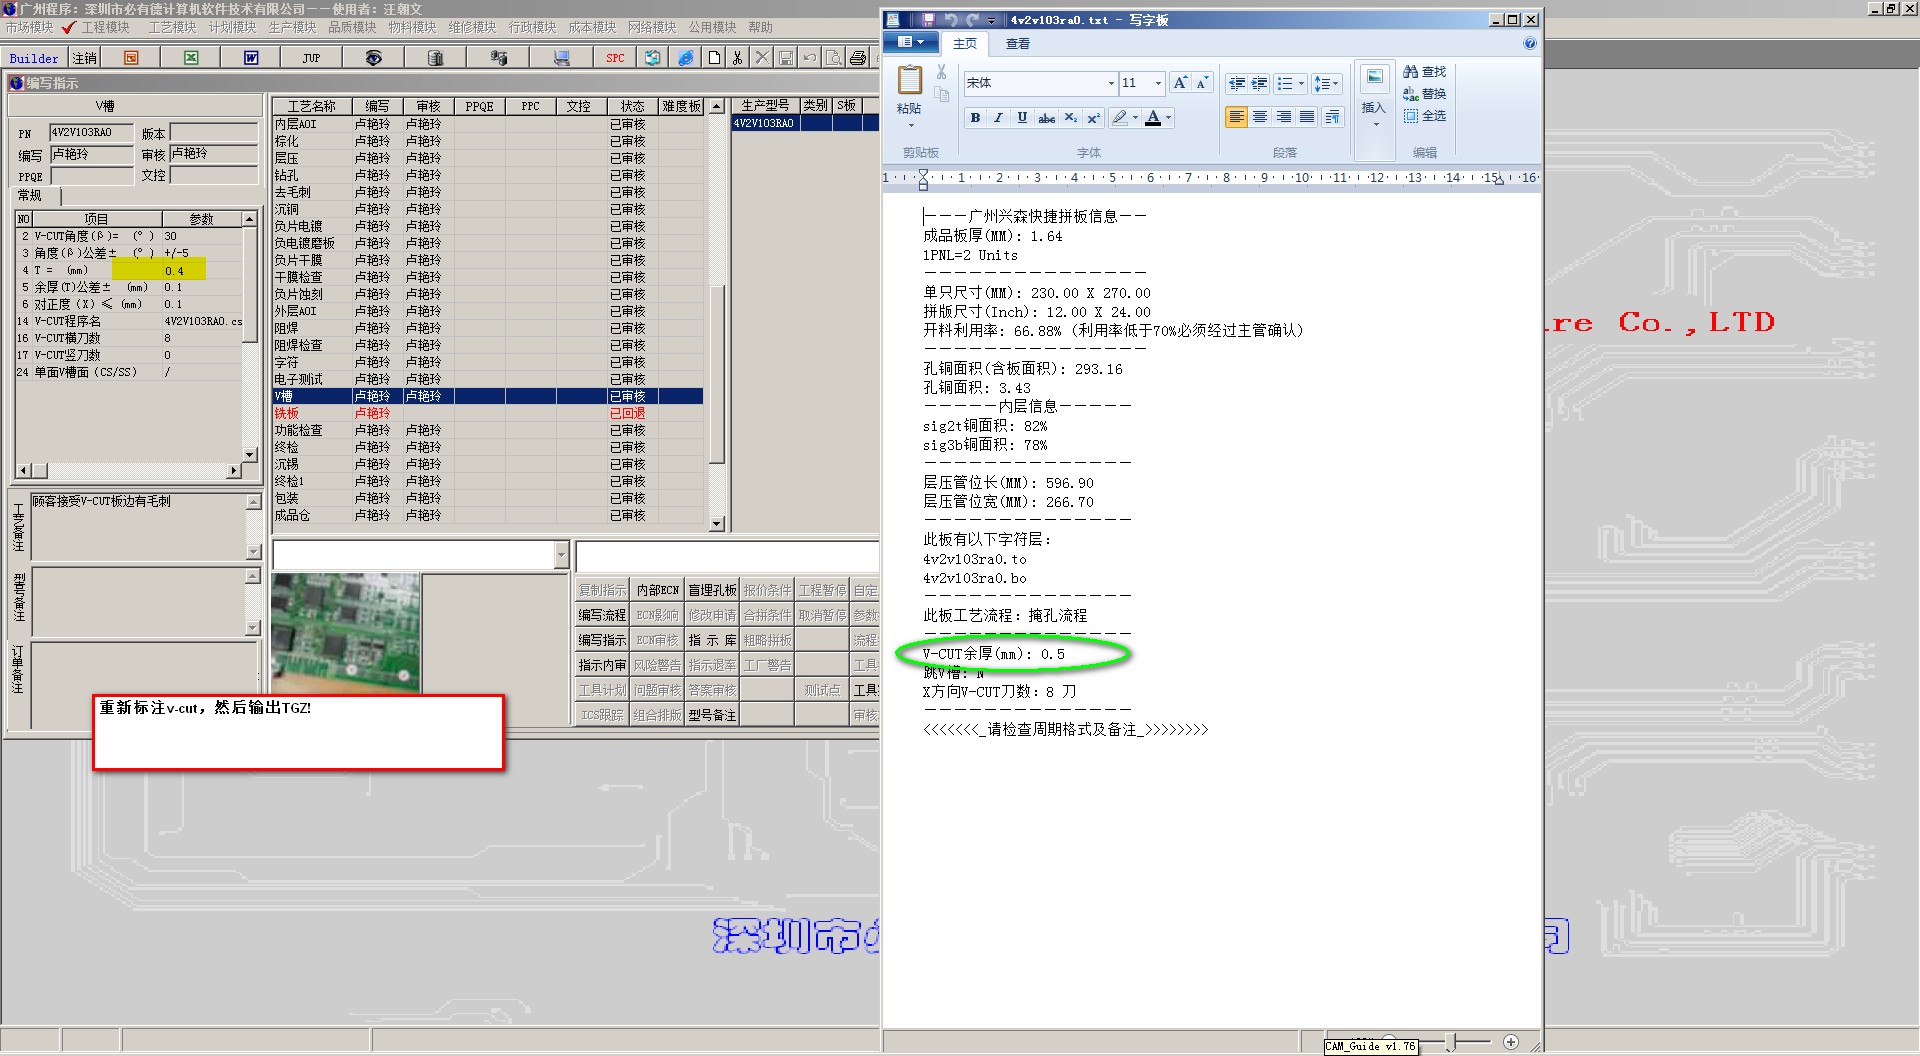The height and width of the screenshot is (1056, 1920).
Task: Toggle Bold formatting in WordPad
Action: point(975,117)
